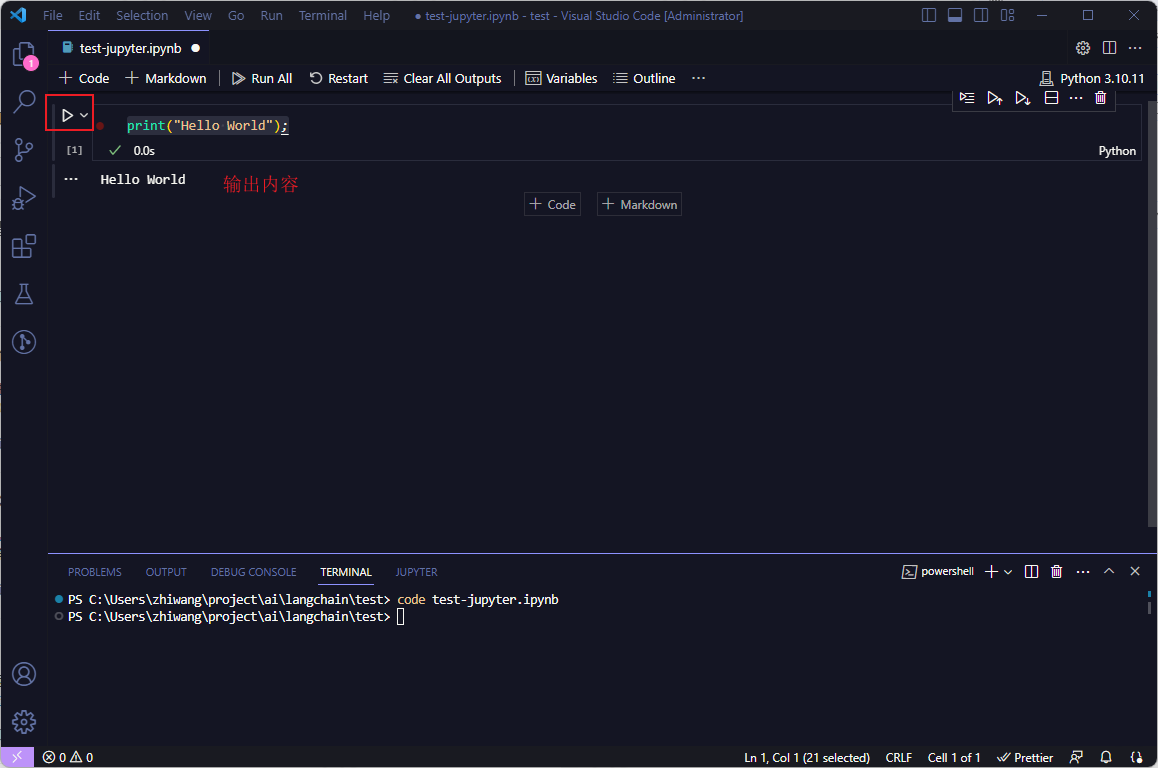
Task: Switch to the OUTPUT panel tab
Action: [166, 572]
